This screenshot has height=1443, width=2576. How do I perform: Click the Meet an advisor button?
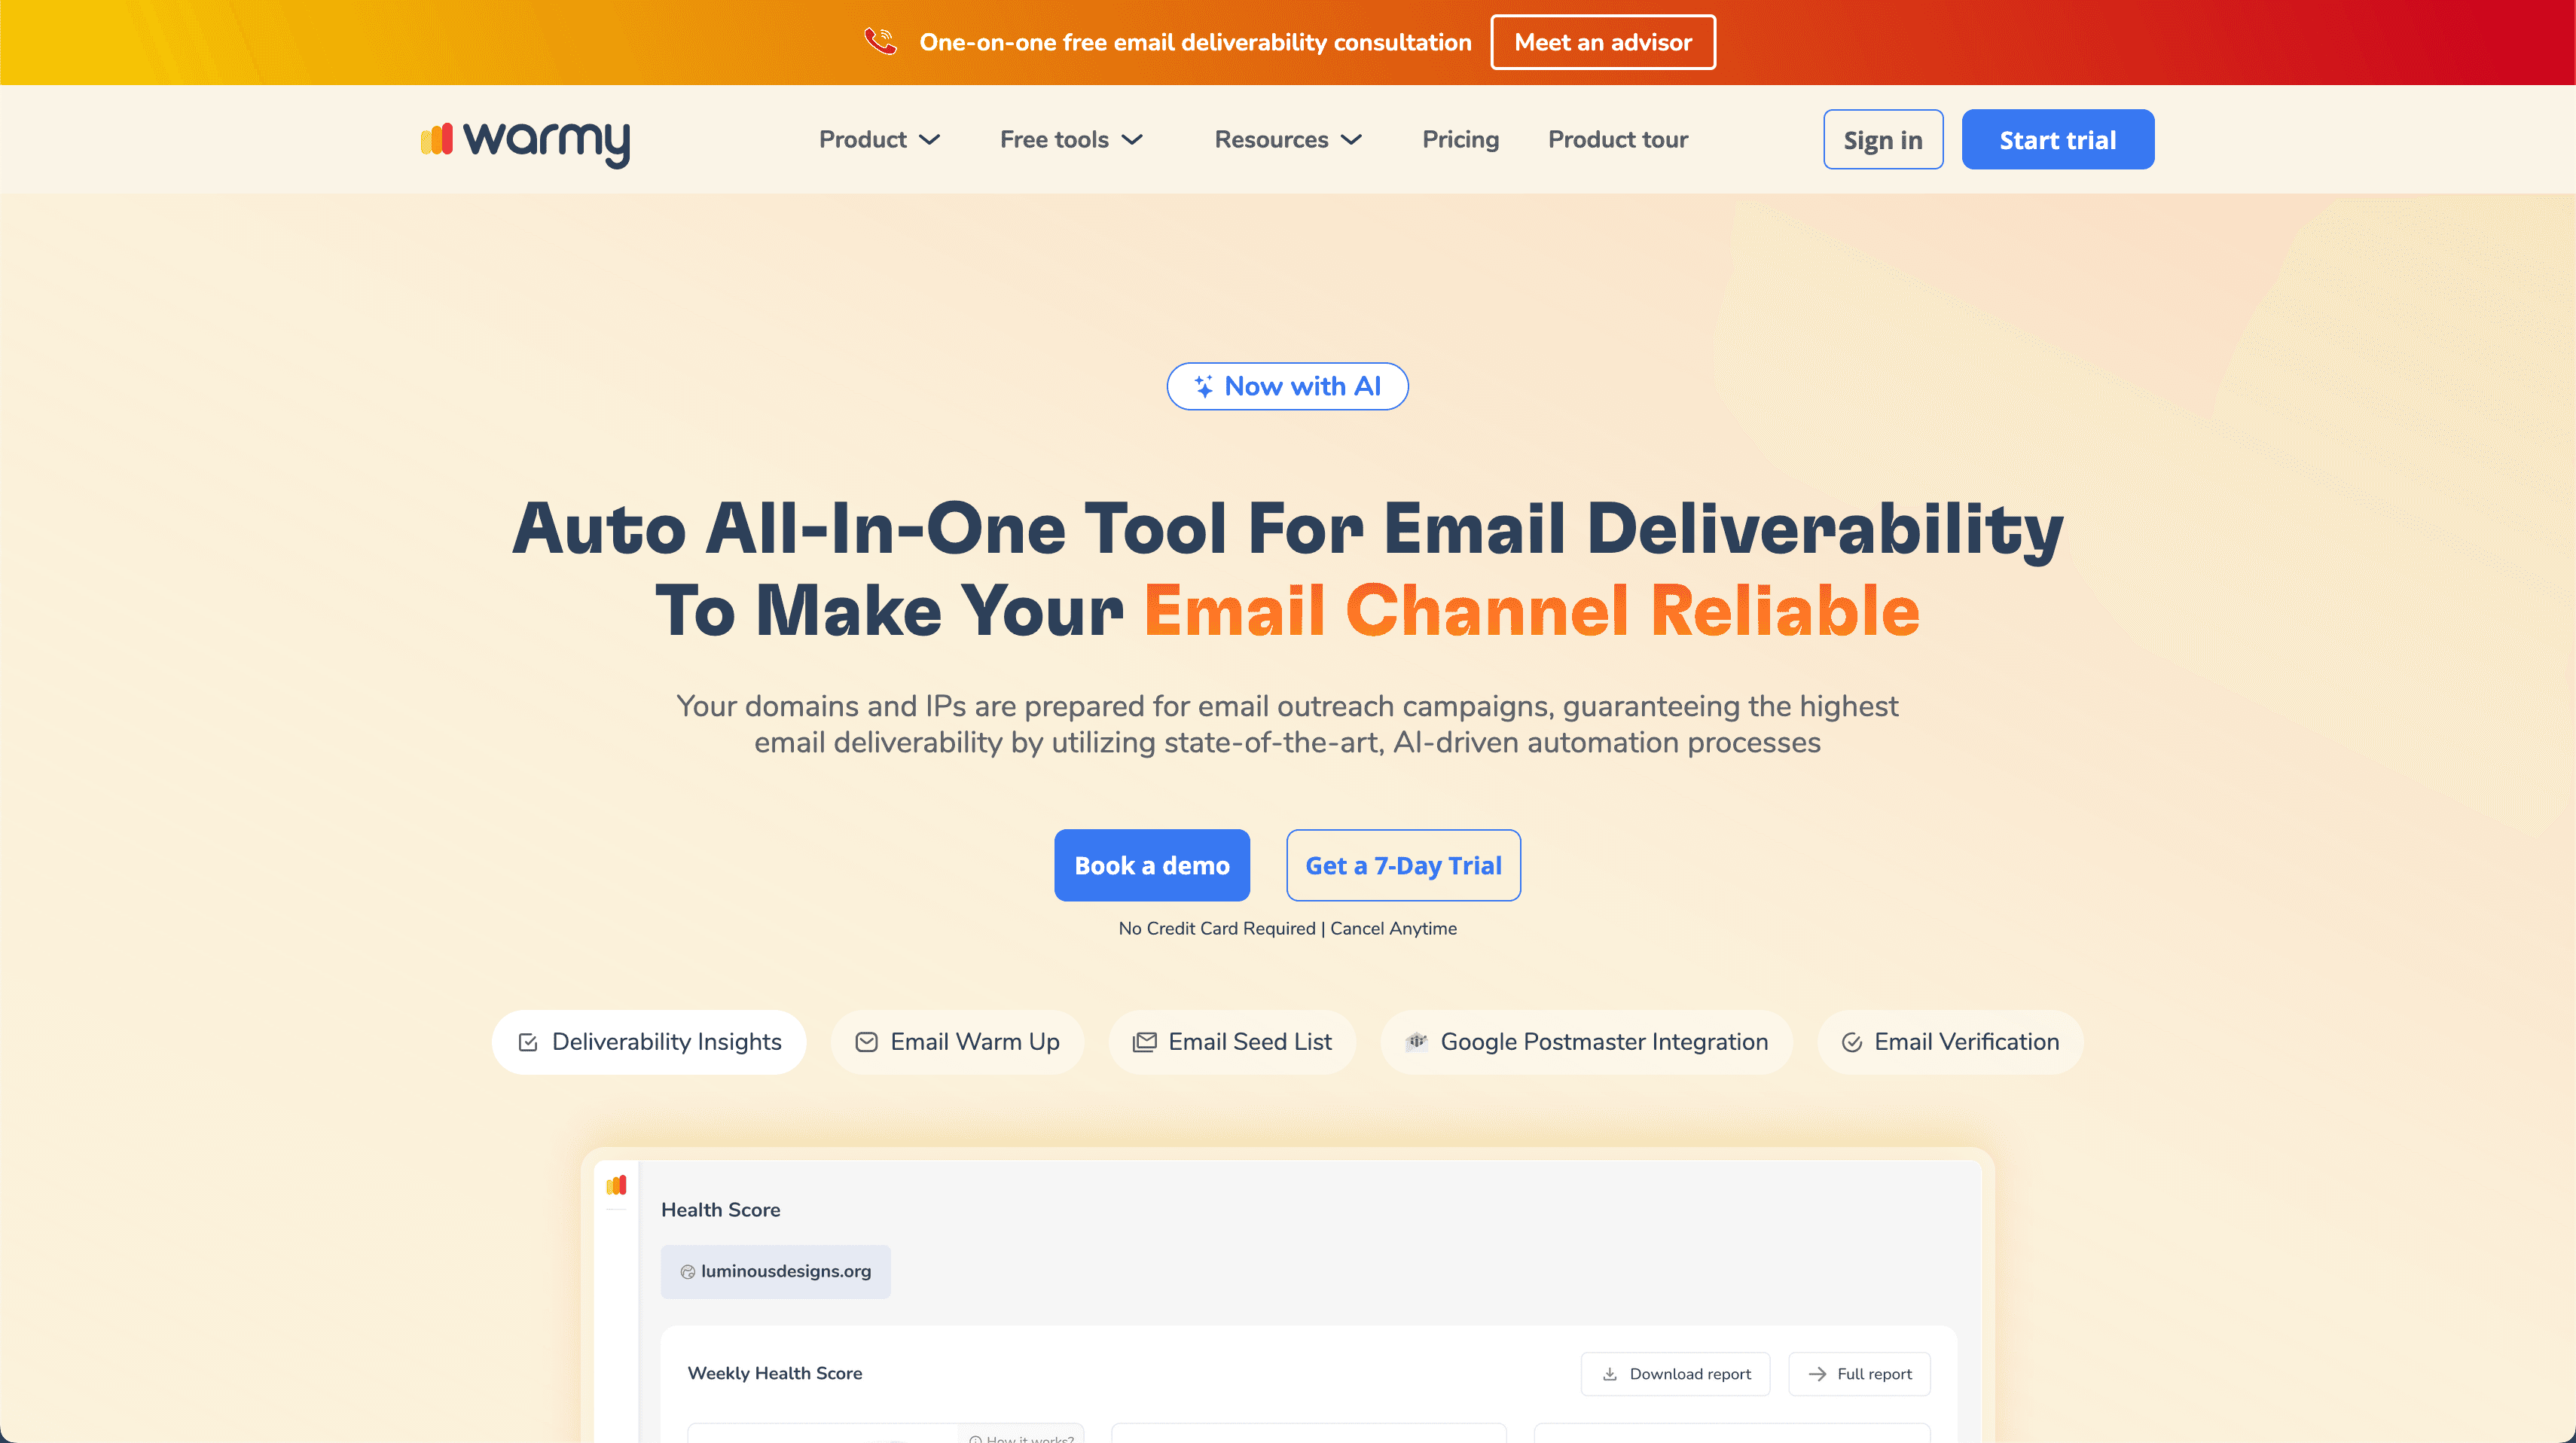click(1603, 42)
